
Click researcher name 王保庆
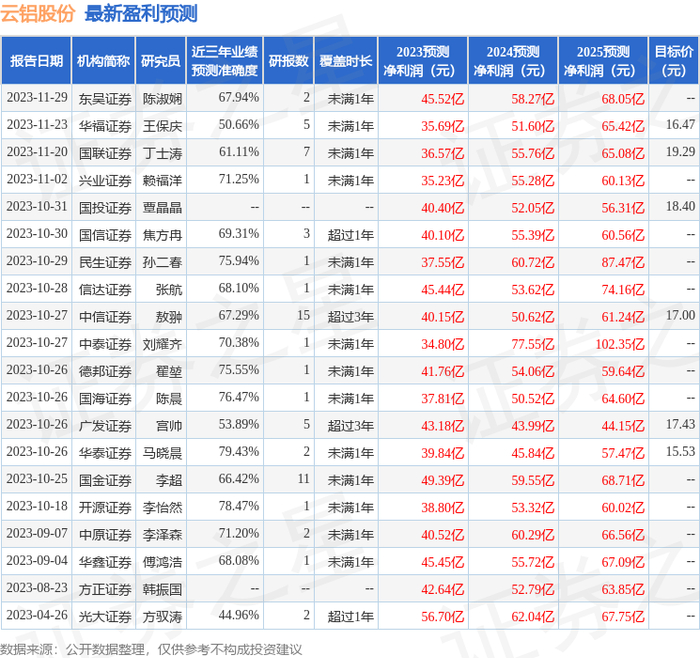[x=162, y=126]
